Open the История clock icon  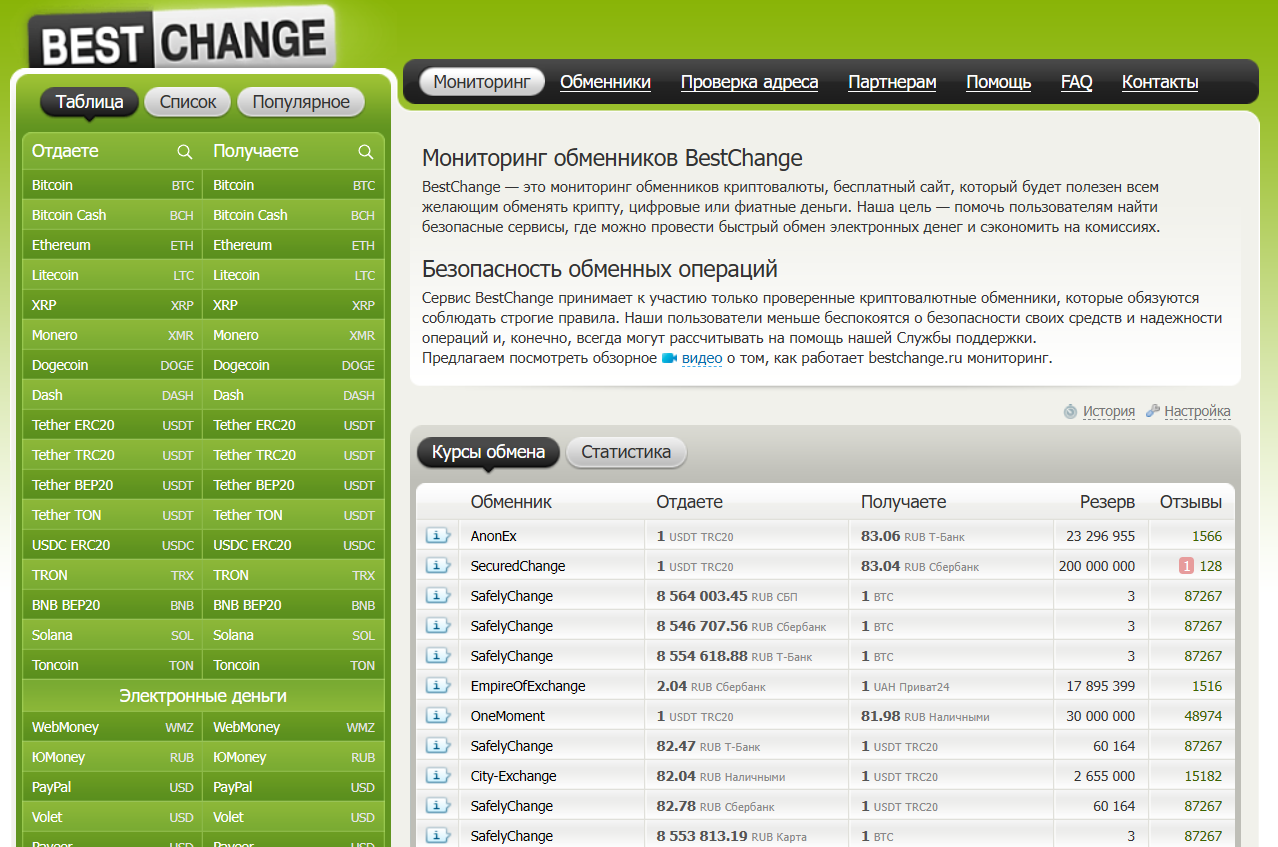tap(1070, 411)
